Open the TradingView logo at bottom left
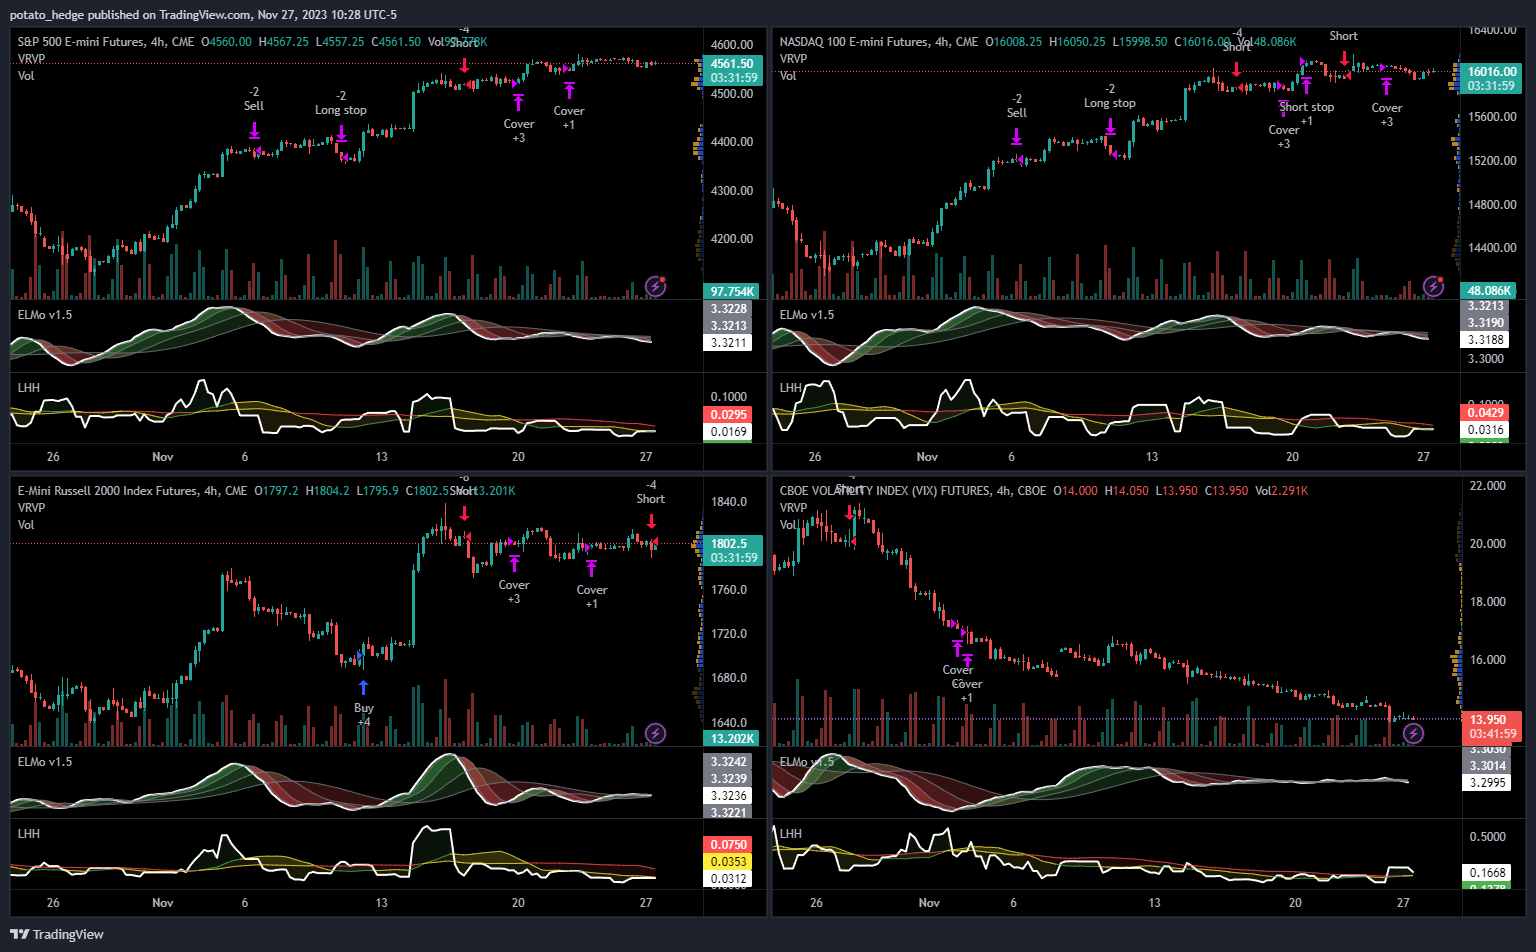This screenshot has height=952, width=1536. (x=57, y=934)
